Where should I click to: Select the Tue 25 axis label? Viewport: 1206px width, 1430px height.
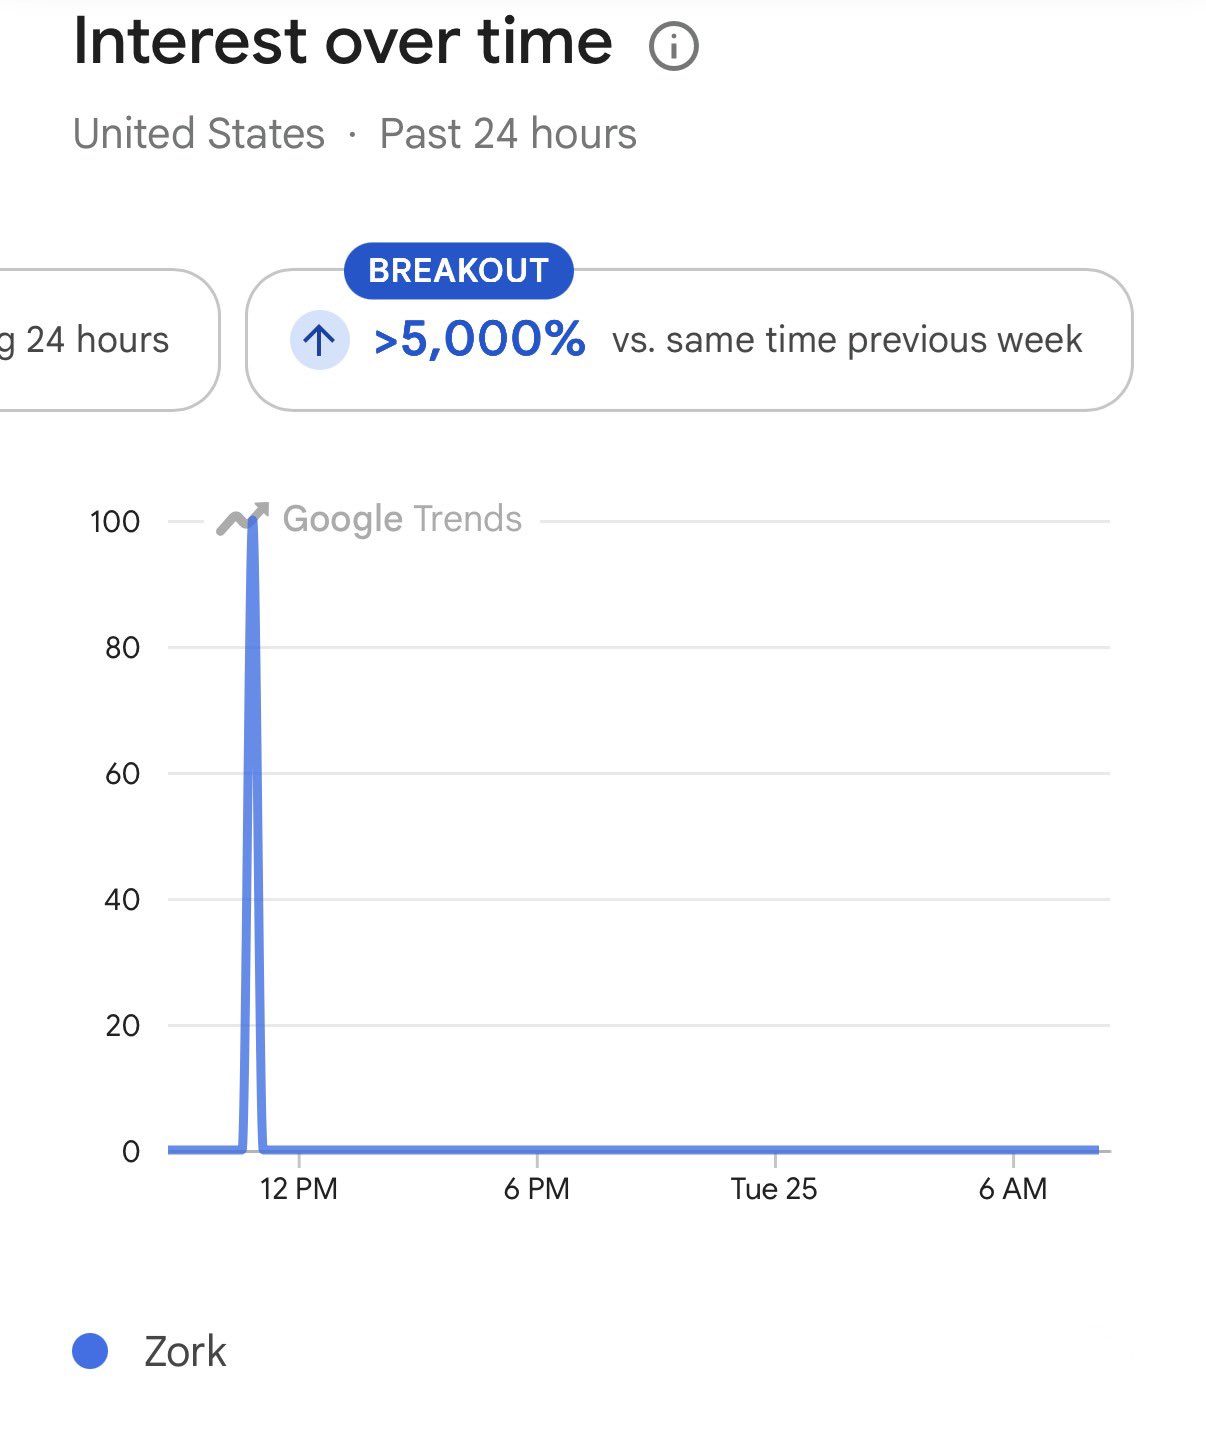tap(774, 1189)
